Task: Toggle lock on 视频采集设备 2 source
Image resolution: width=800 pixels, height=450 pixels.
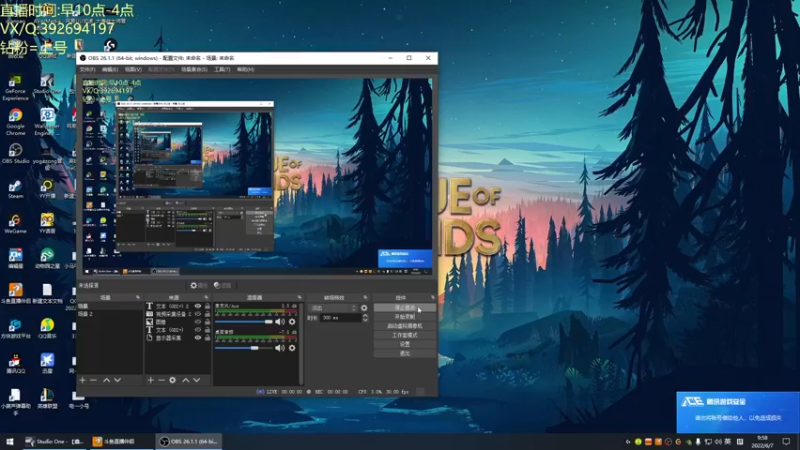Action: [207, 314]
